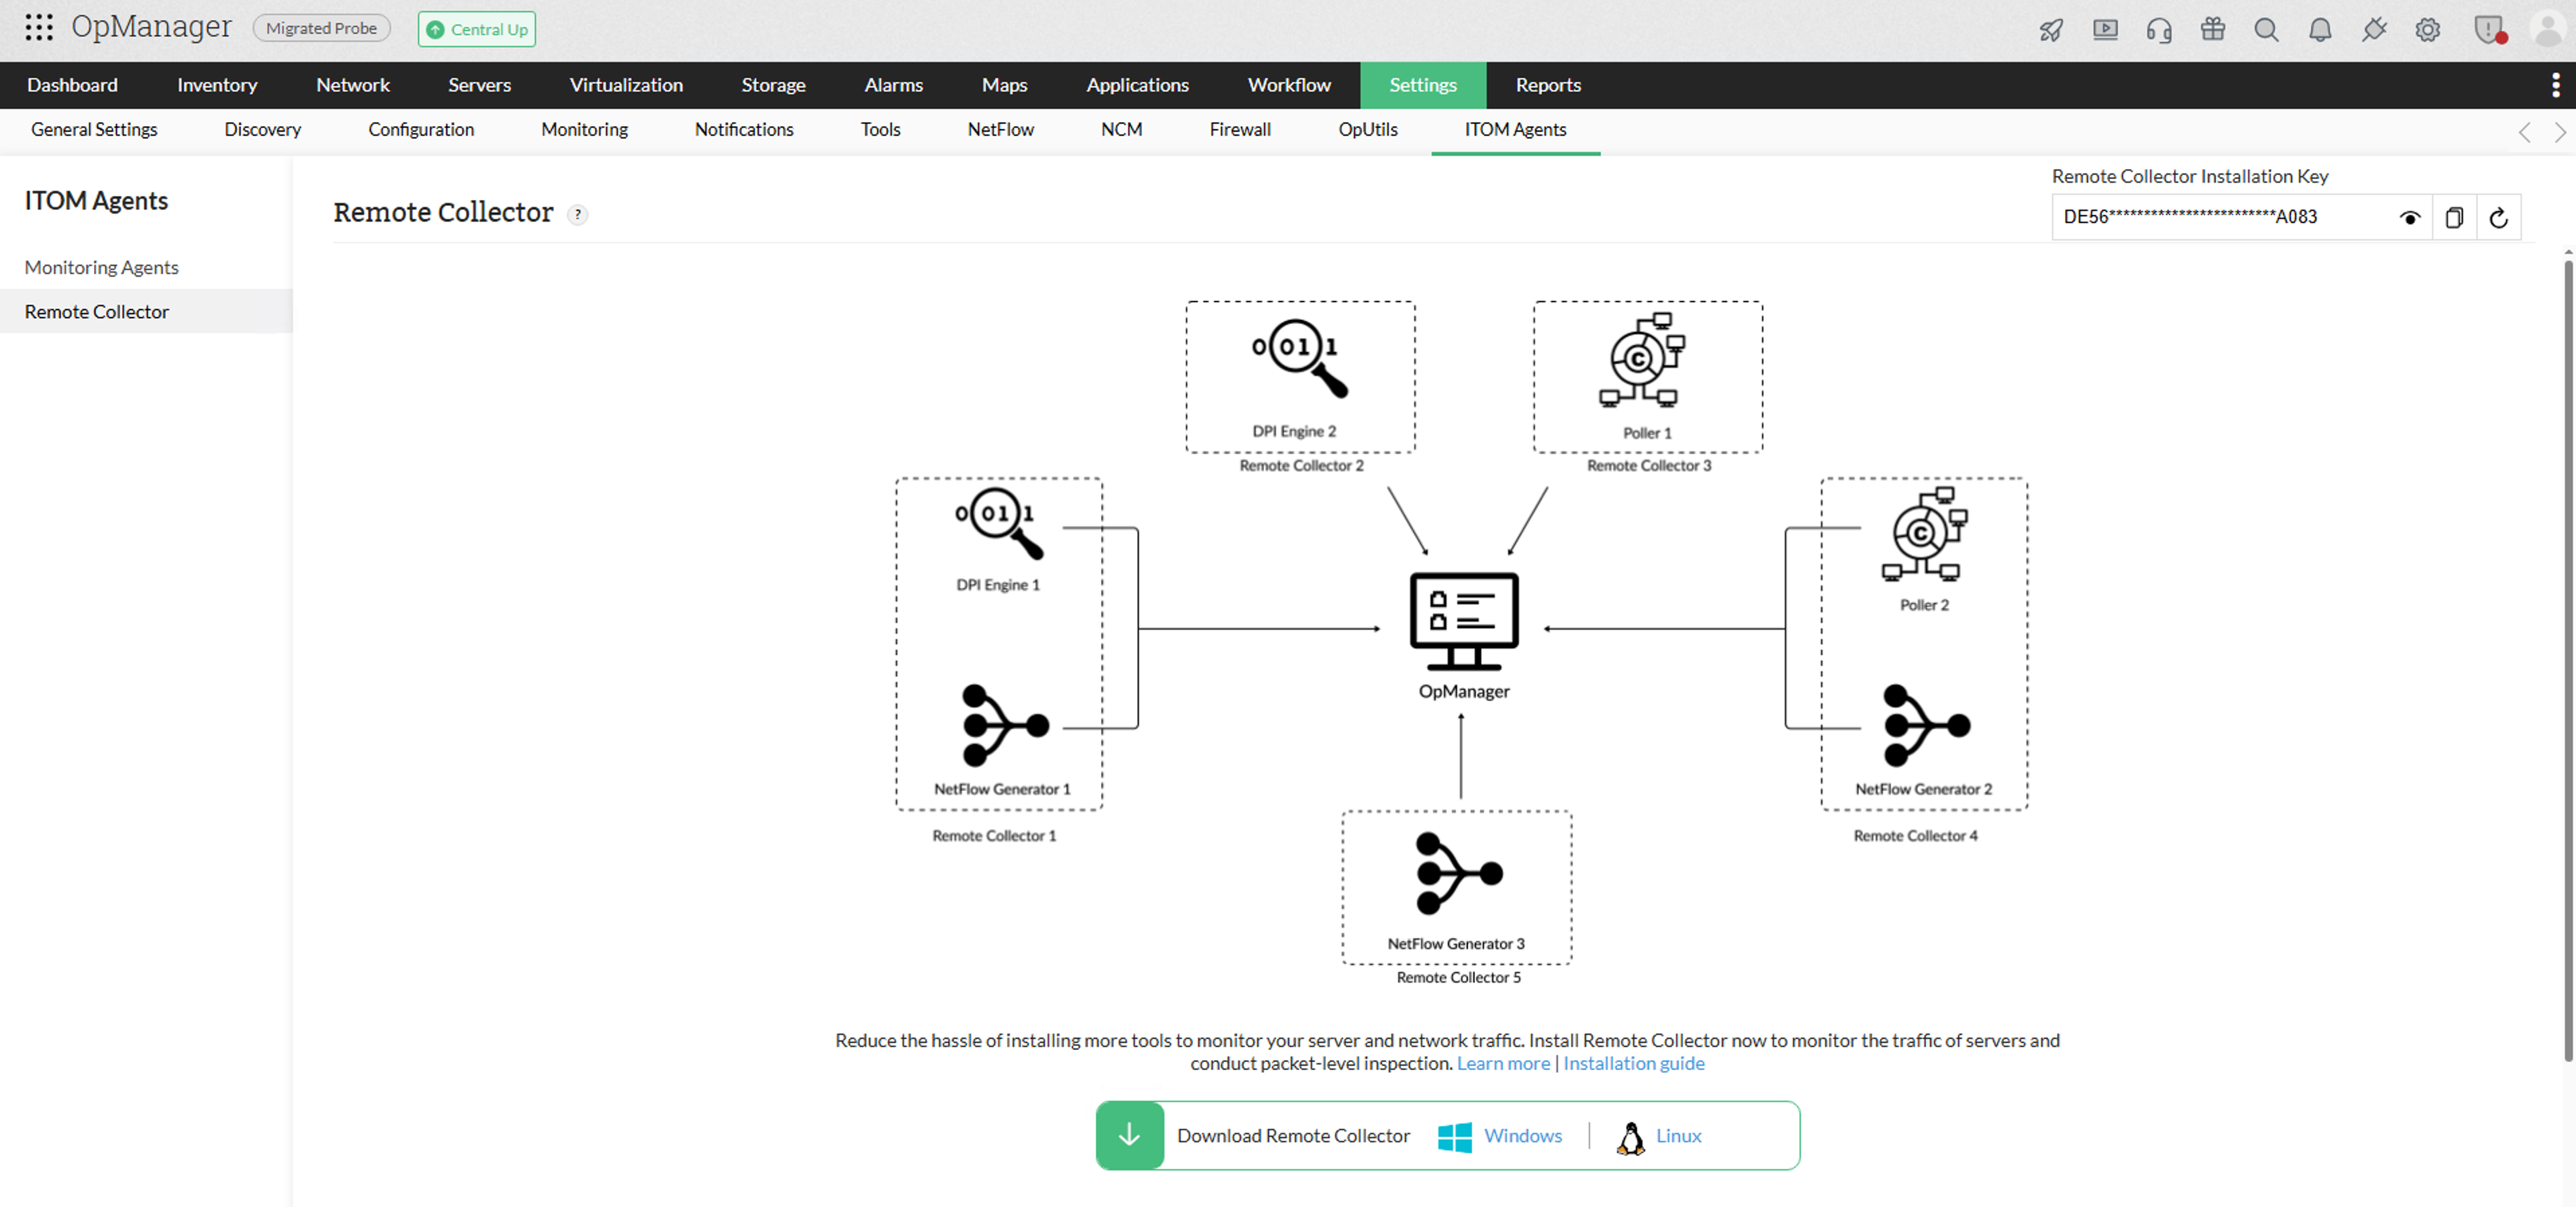Regenerate the installation key

point(2498,218)
